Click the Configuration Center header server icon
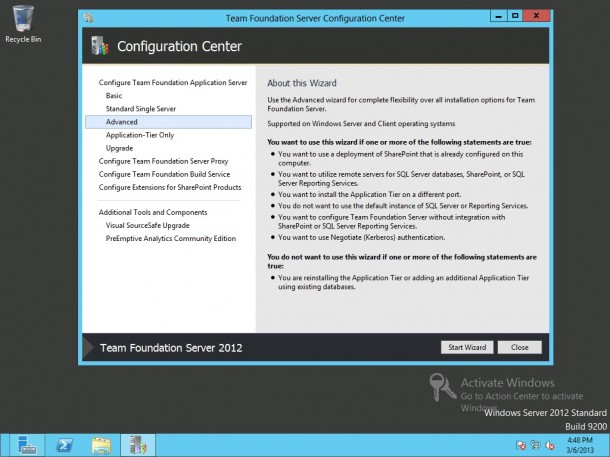 tap(100, 46)
